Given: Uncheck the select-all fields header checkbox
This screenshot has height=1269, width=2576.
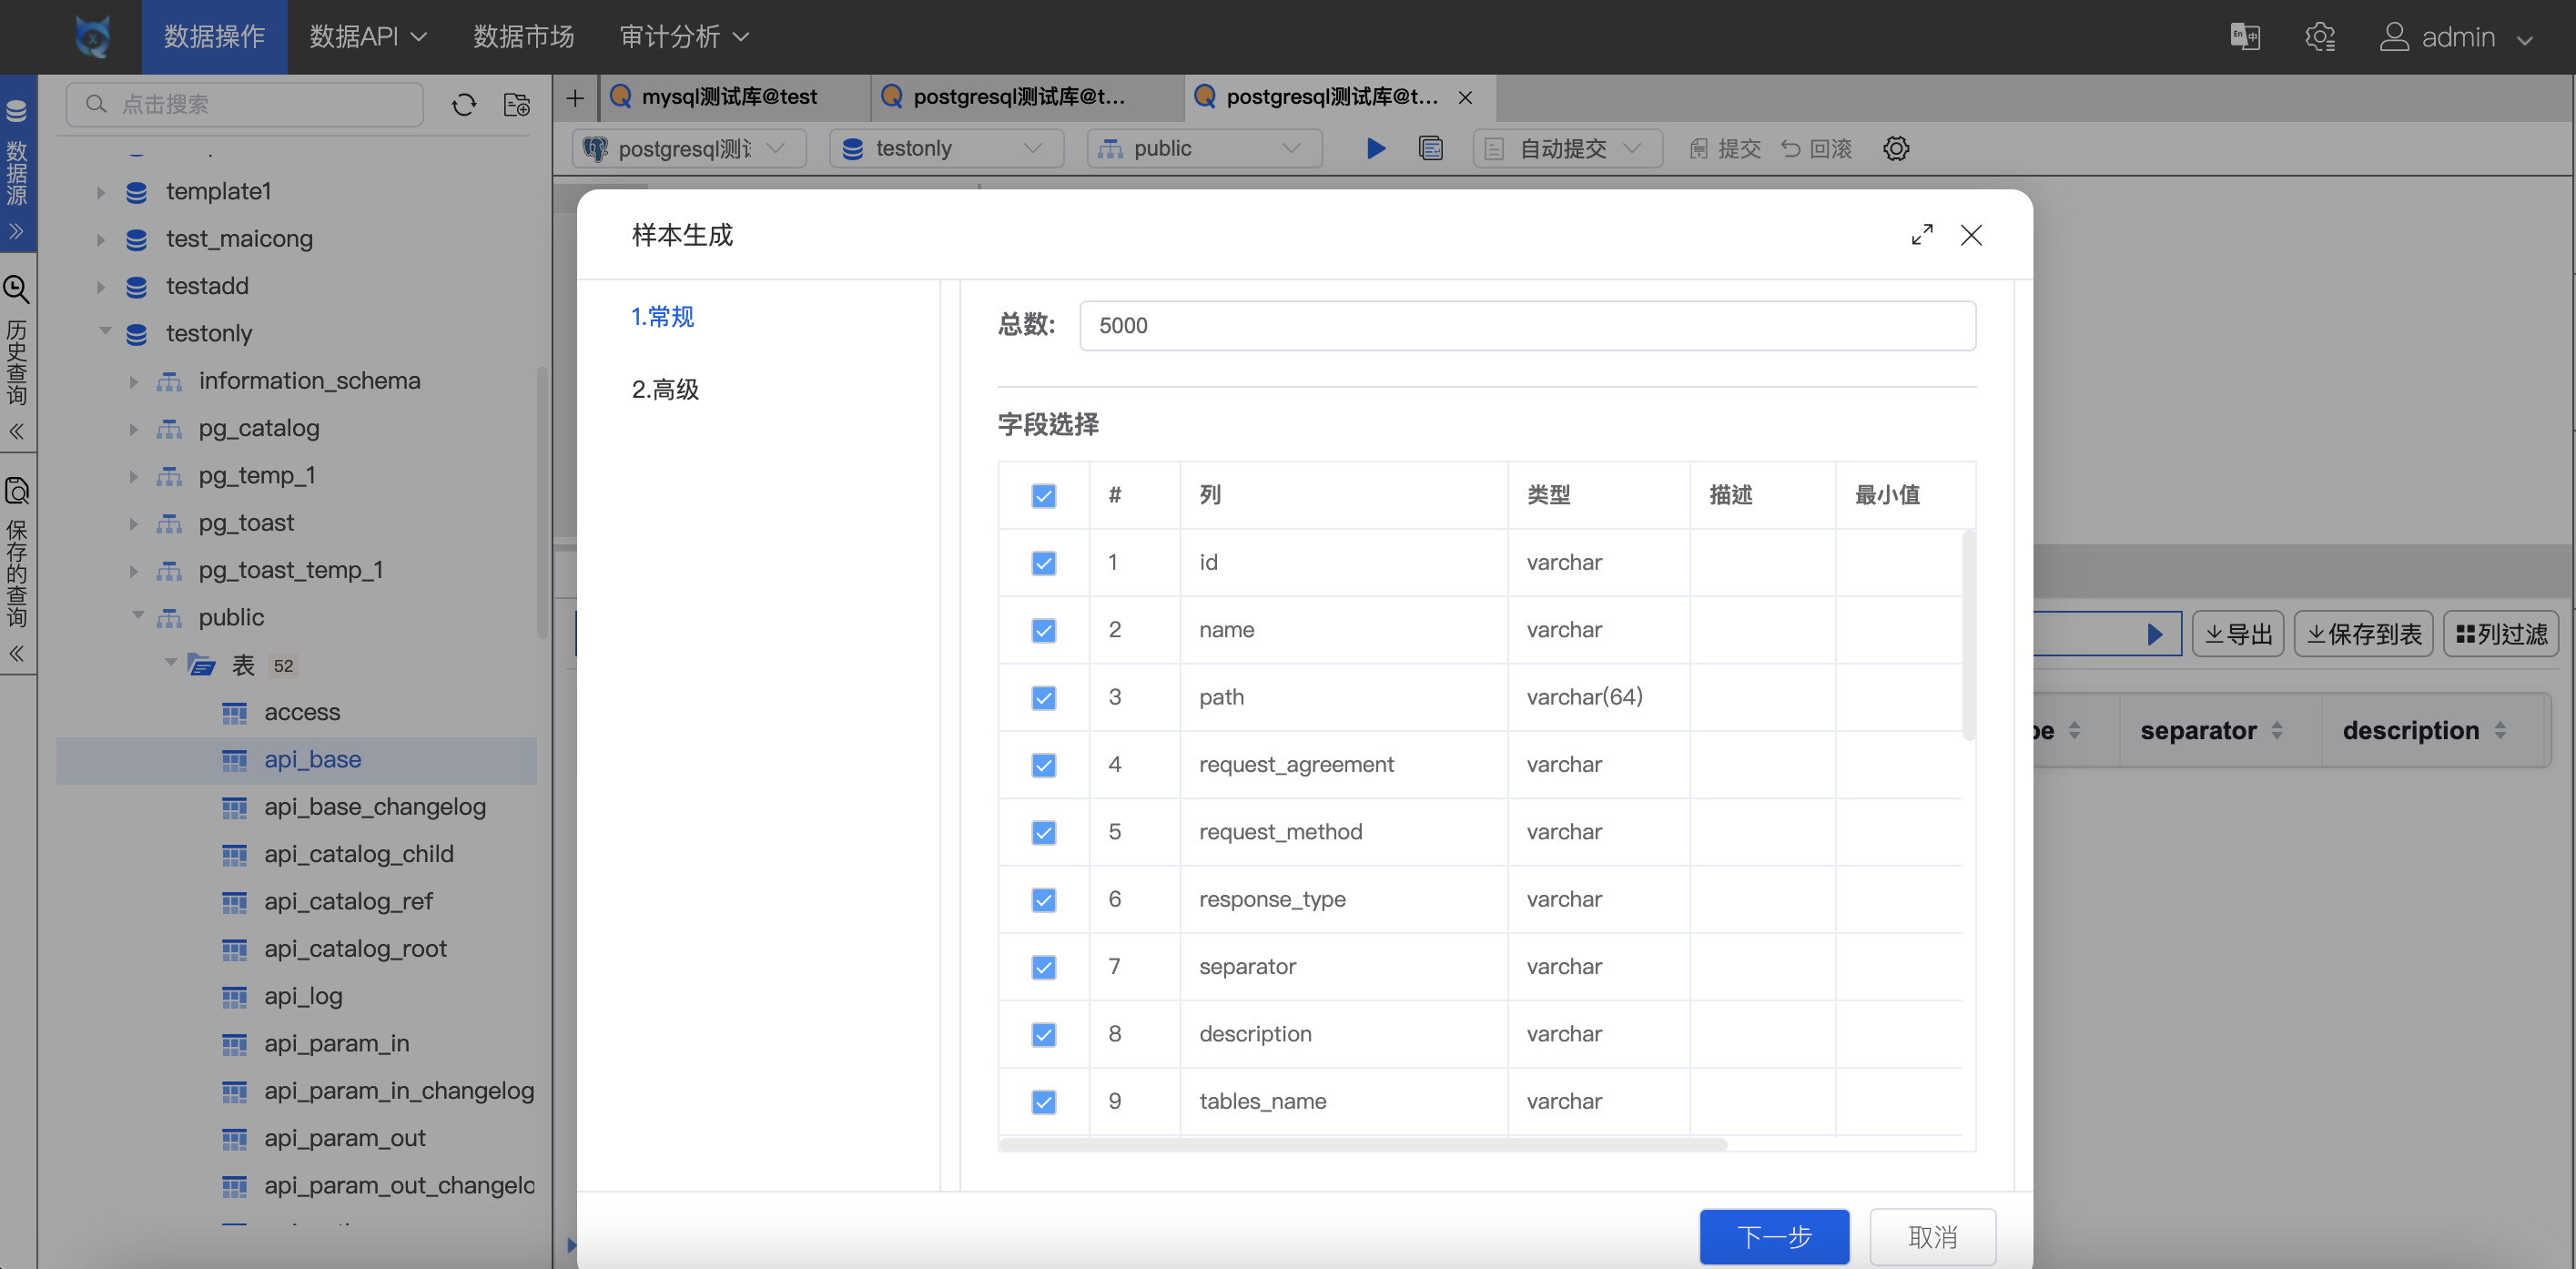Looking at the screenshot, I should point(1043,495).
